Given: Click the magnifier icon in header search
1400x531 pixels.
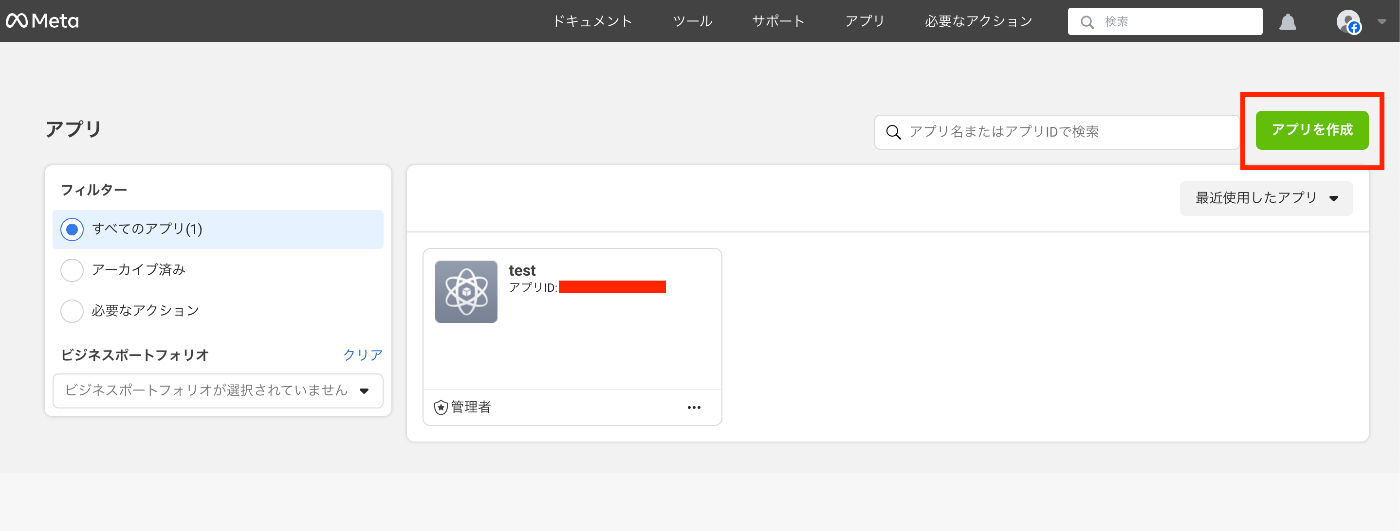Looking at the screenshot, I should pyautogui.click(x=1087, y=22).
